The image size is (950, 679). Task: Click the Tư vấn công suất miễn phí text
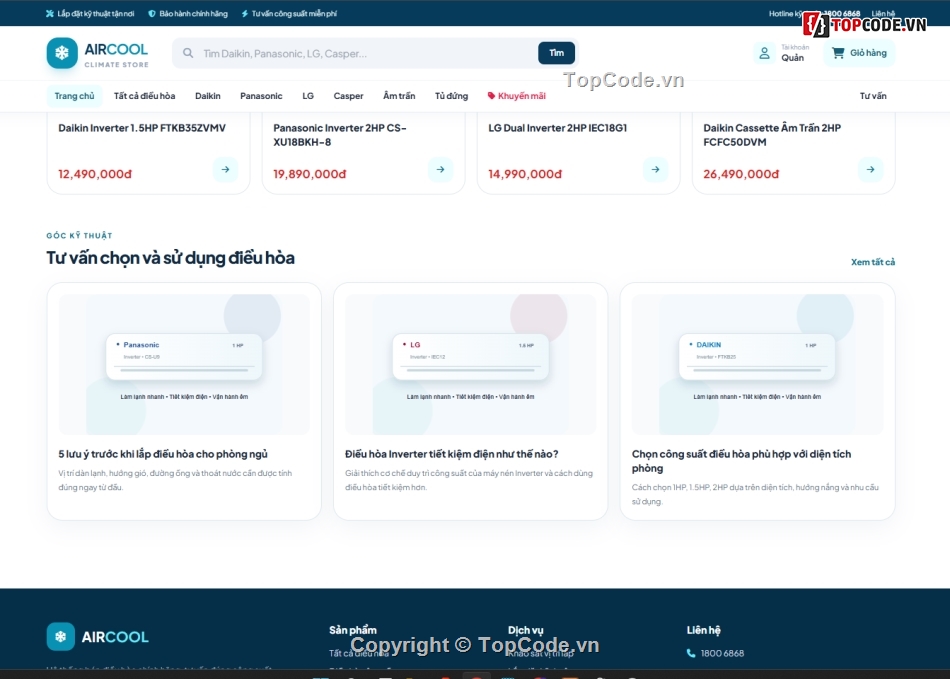(294, 13)
